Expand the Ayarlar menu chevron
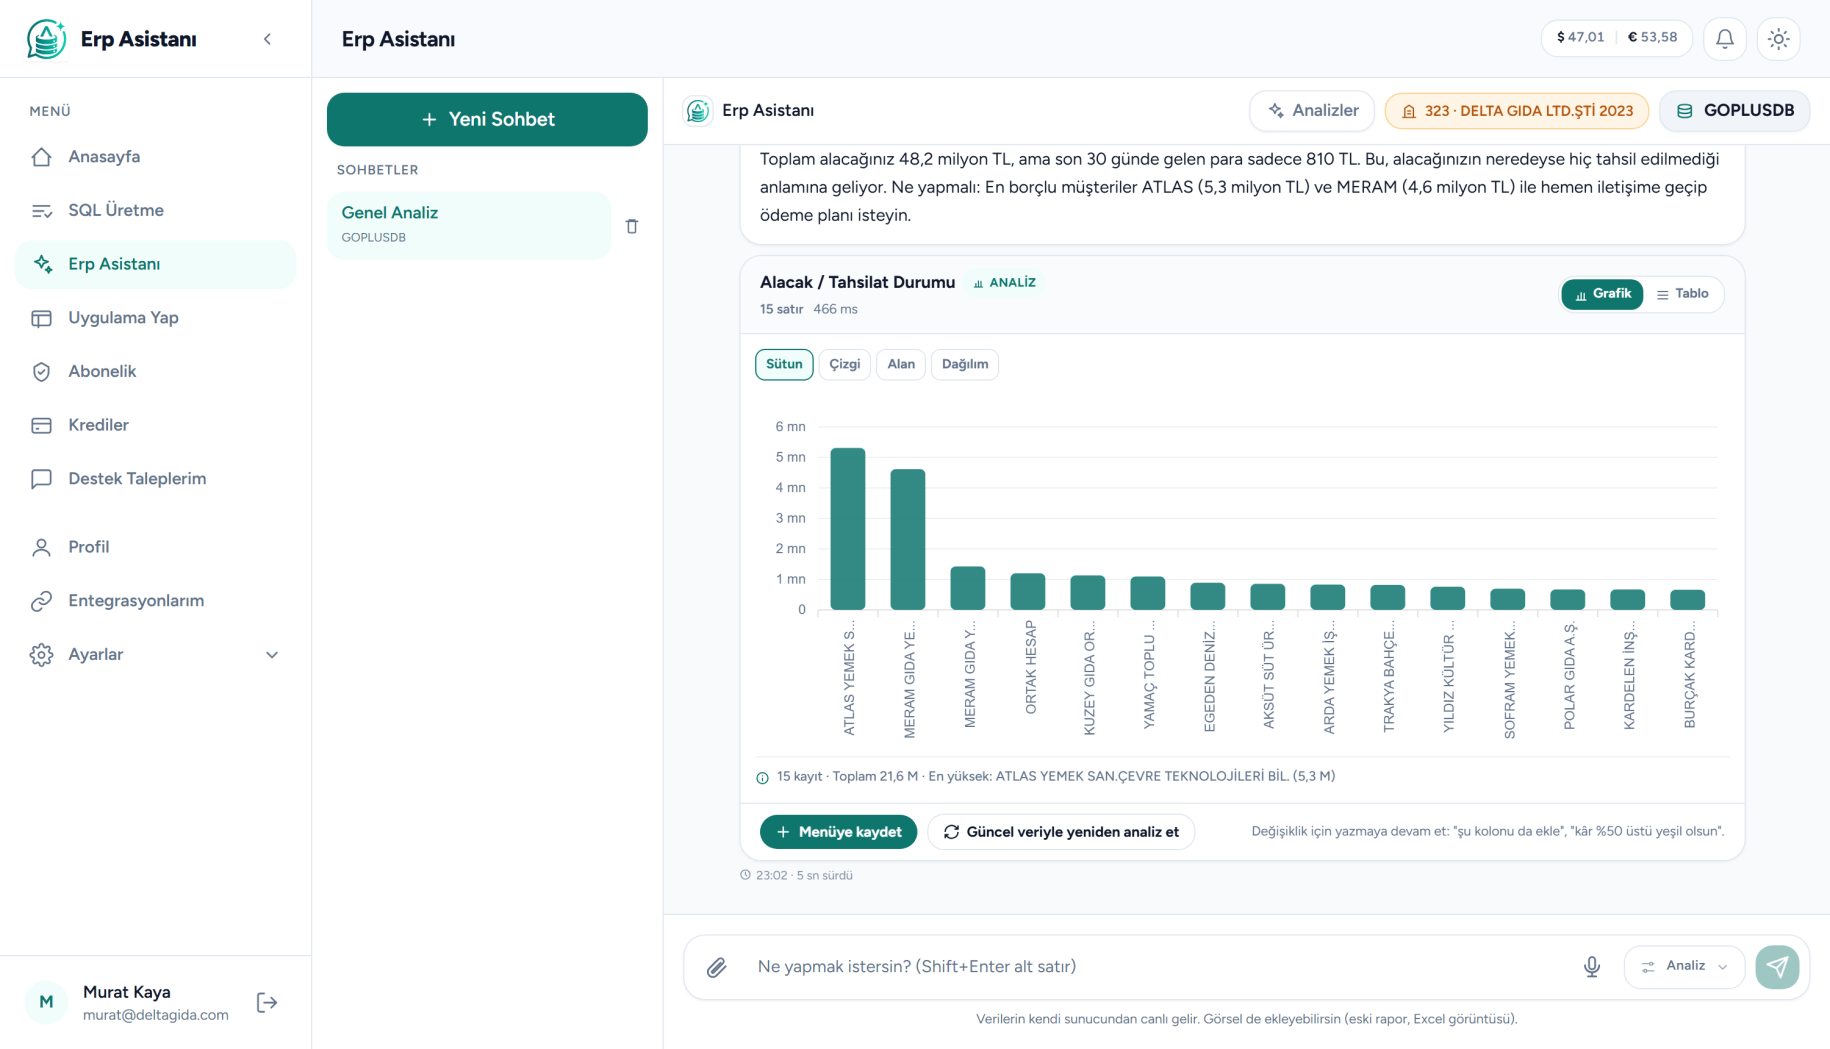This screenshot has width=1830, height=1049. pyautogui.click(x=272, y=655)
